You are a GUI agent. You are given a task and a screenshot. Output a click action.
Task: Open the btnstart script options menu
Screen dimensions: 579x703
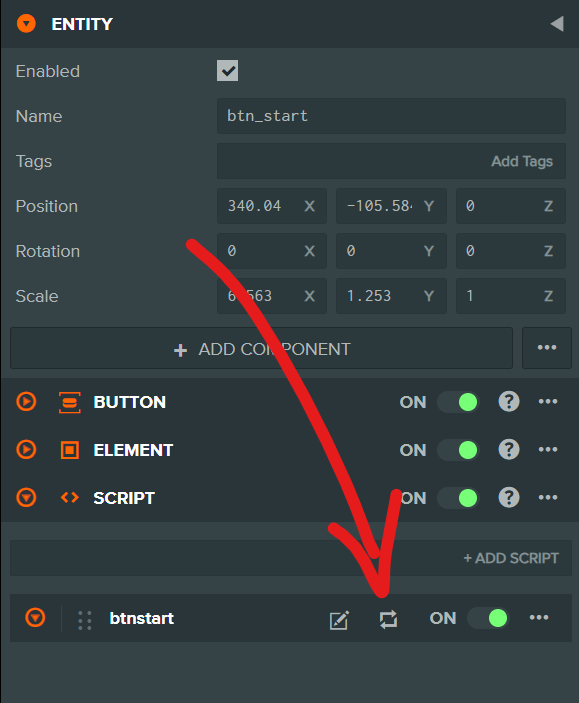pyautogui.click(x=539, y=617)
